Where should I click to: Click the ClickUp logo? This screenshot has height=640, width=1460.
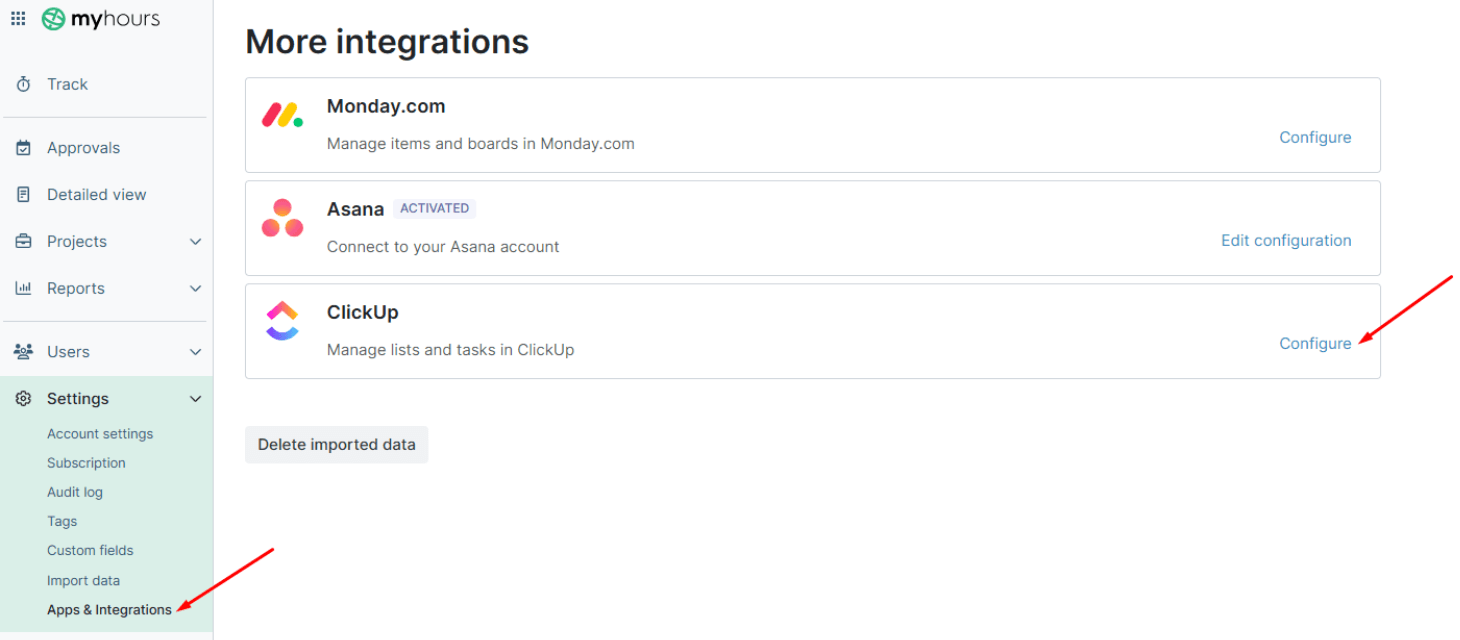coord(282,319)
